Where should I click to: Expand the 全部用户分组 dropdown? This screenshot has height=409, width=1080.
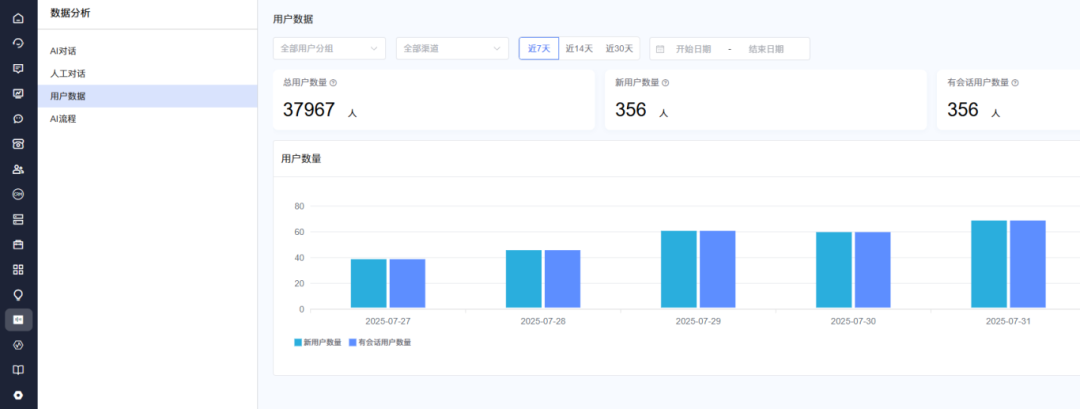[329, 48]
